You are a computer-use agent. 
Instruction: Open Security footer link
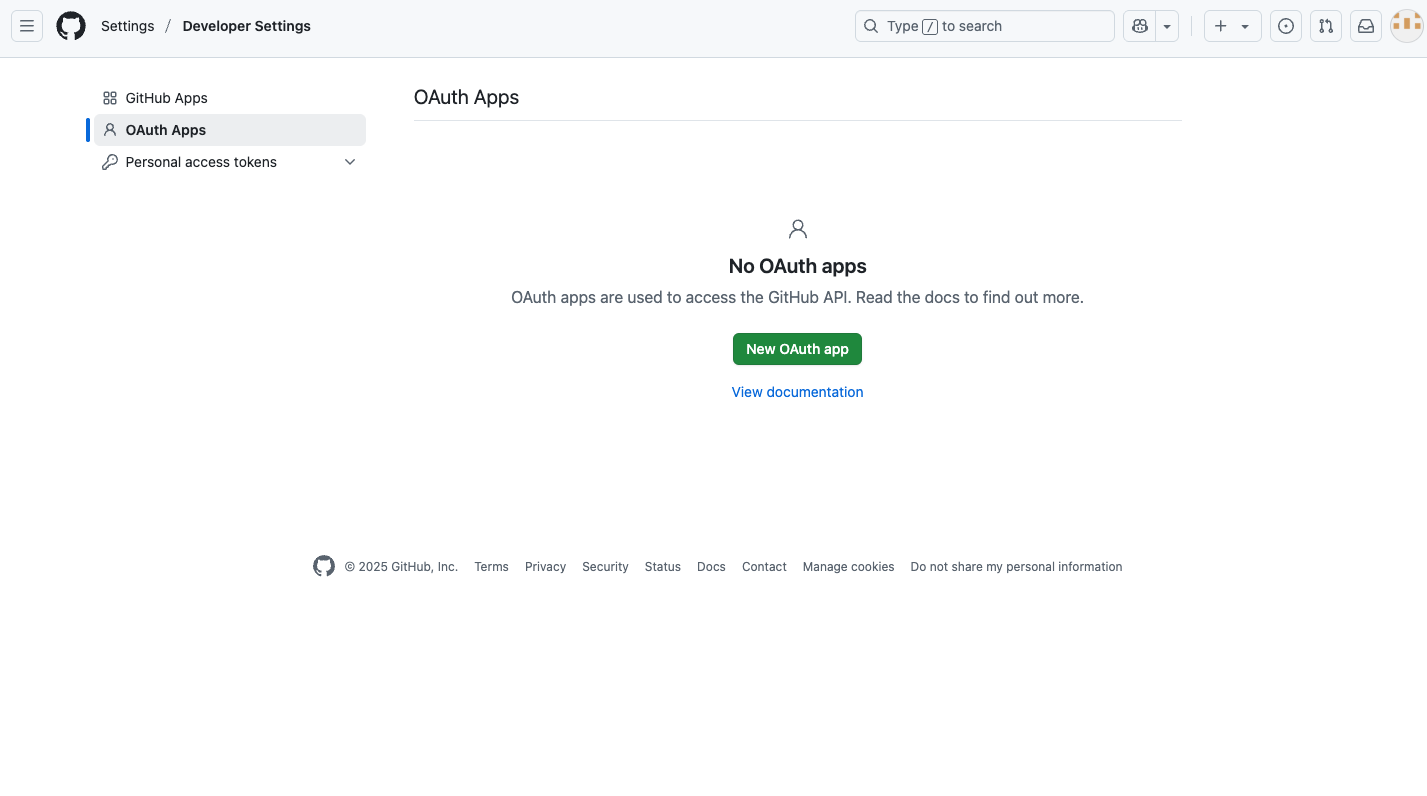(605, 567)
